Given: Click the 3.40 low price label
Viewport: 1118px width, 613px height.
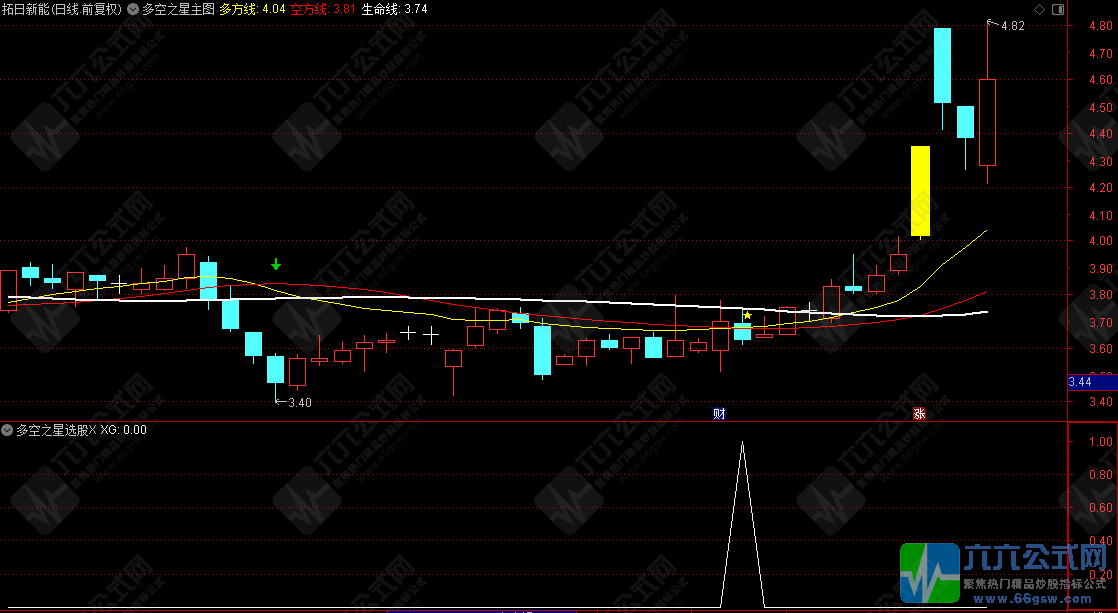Looking at the screenshot, I should (299, 403).
